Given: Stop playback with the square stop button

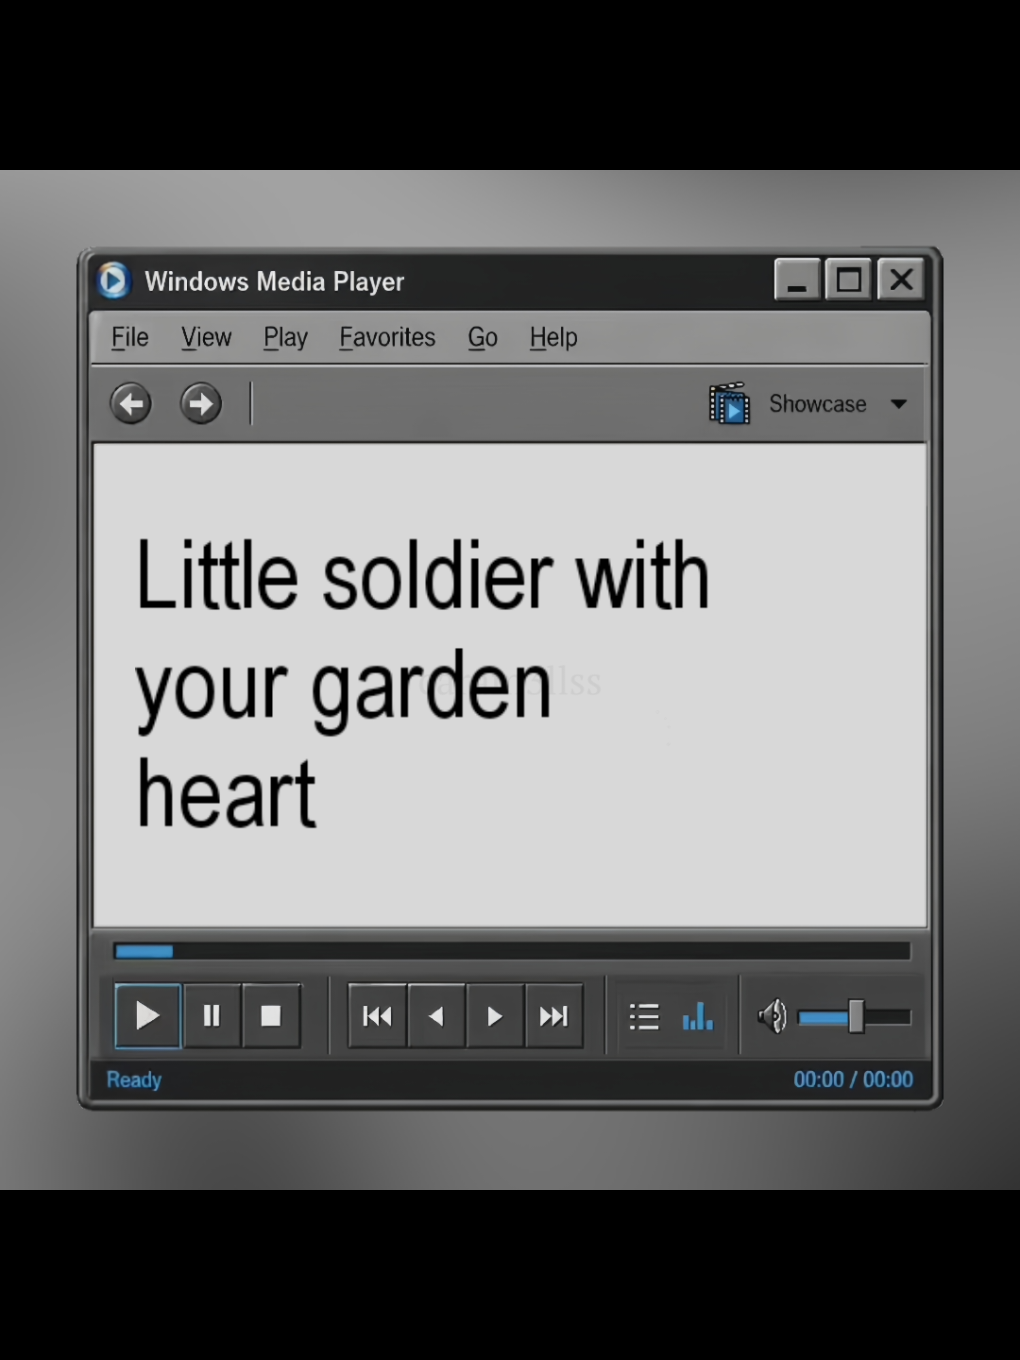Looking at the screenshot, I should 271,1016.
